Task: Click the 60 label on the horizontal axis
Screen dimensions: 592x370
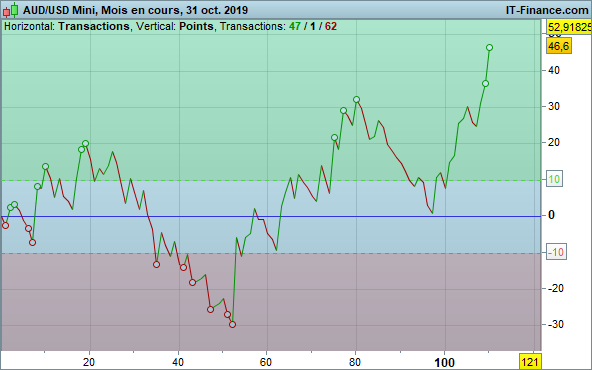Action: [266, 362]
